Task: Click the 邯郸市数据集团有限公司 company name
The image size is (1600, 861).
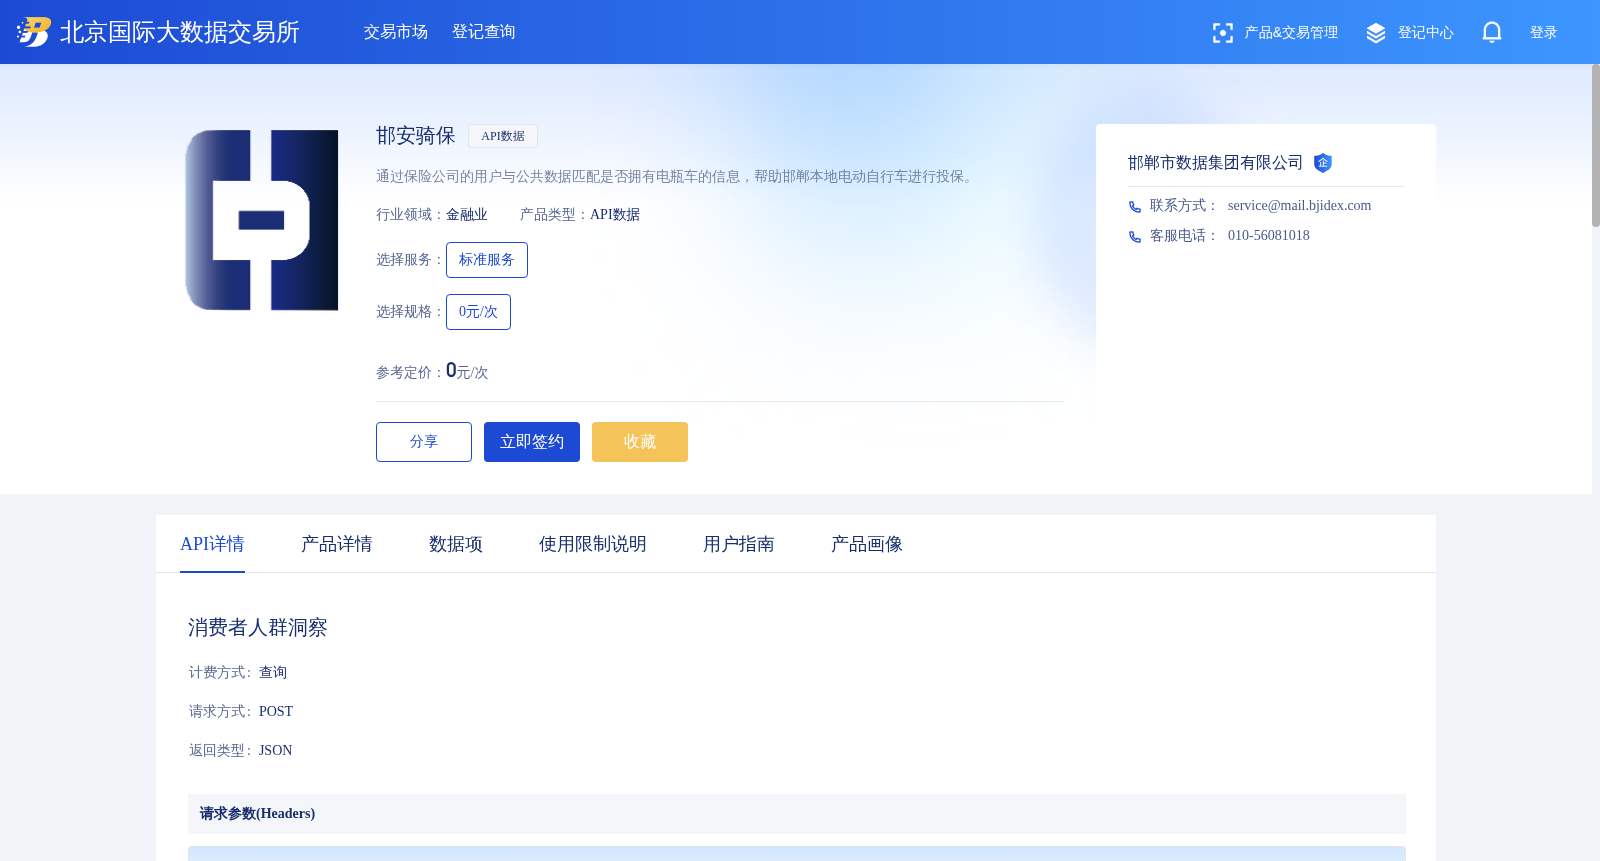Action: pos(1215,163)
